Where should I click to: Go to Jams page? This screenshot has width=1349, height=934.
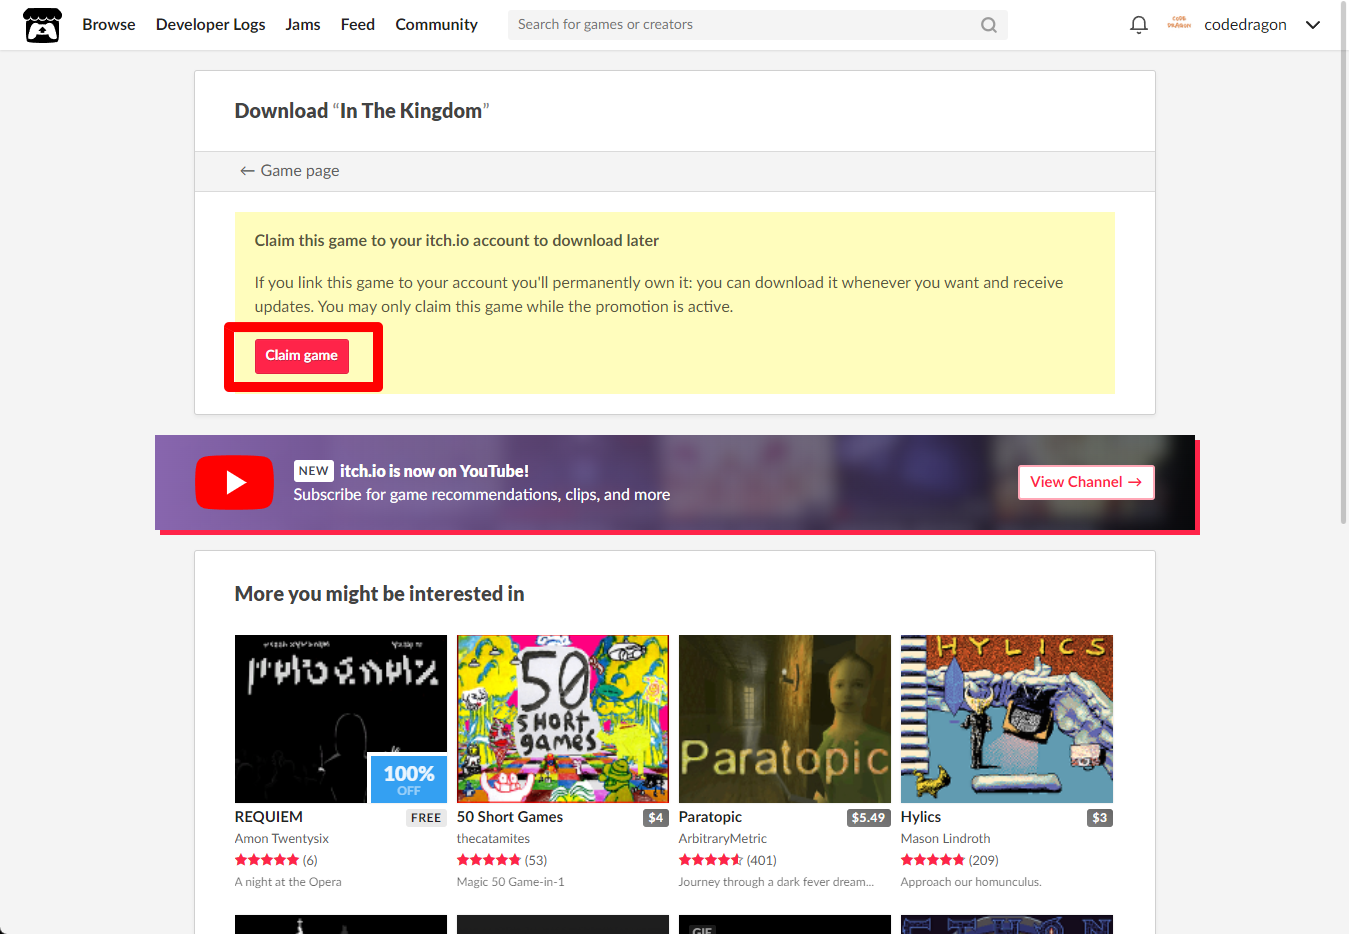point(303,25)
